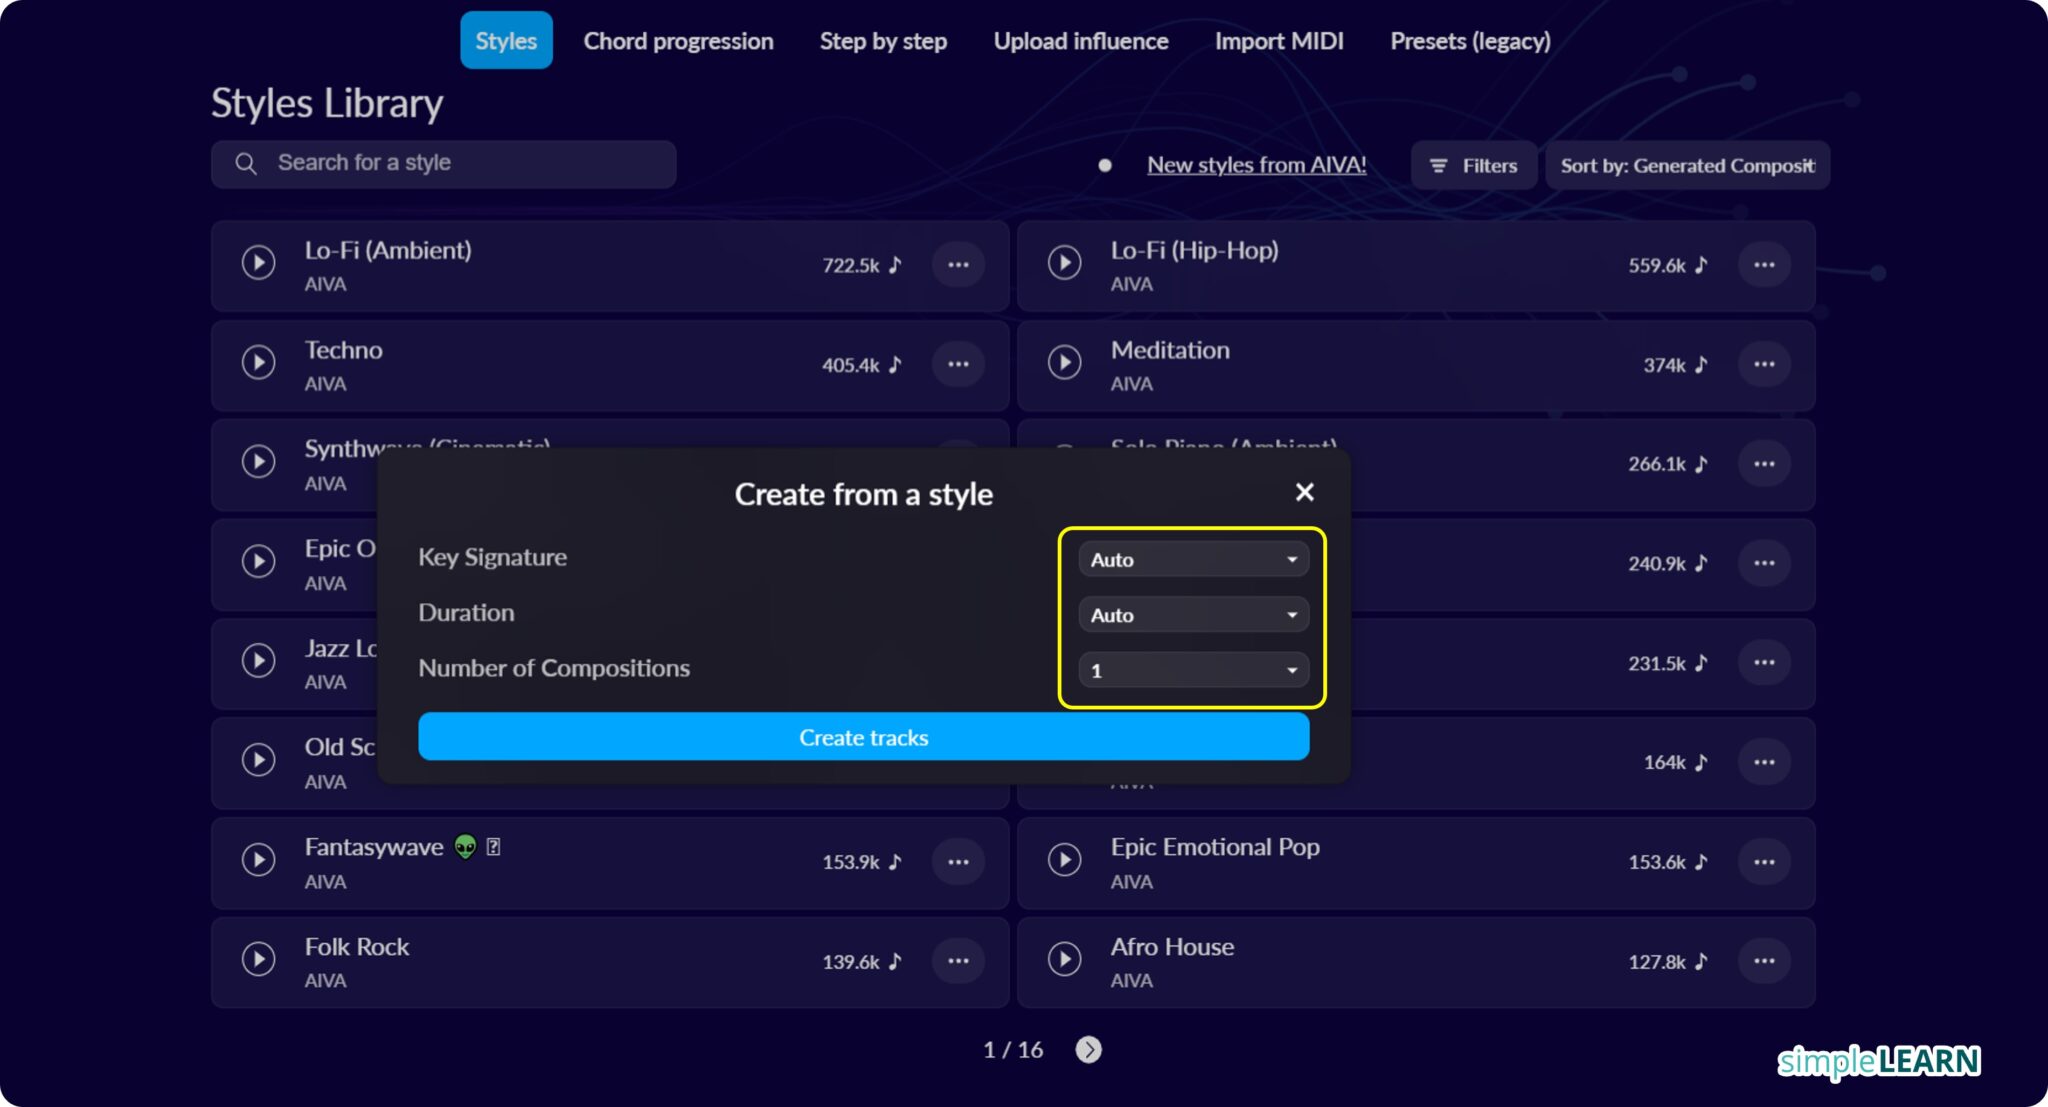Open the New styles from AIVA link

[1256, 165]
